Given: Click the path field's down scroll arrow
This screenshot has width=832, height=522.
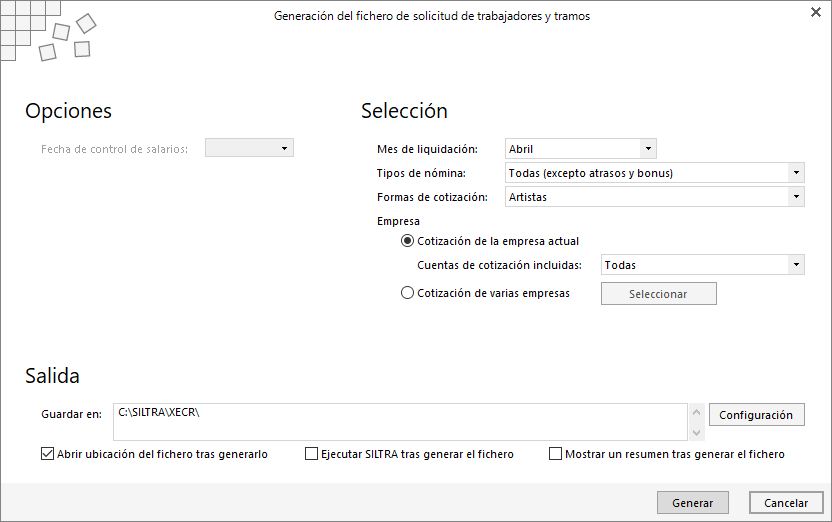Looking at the screenshot, I should [697, 432].
